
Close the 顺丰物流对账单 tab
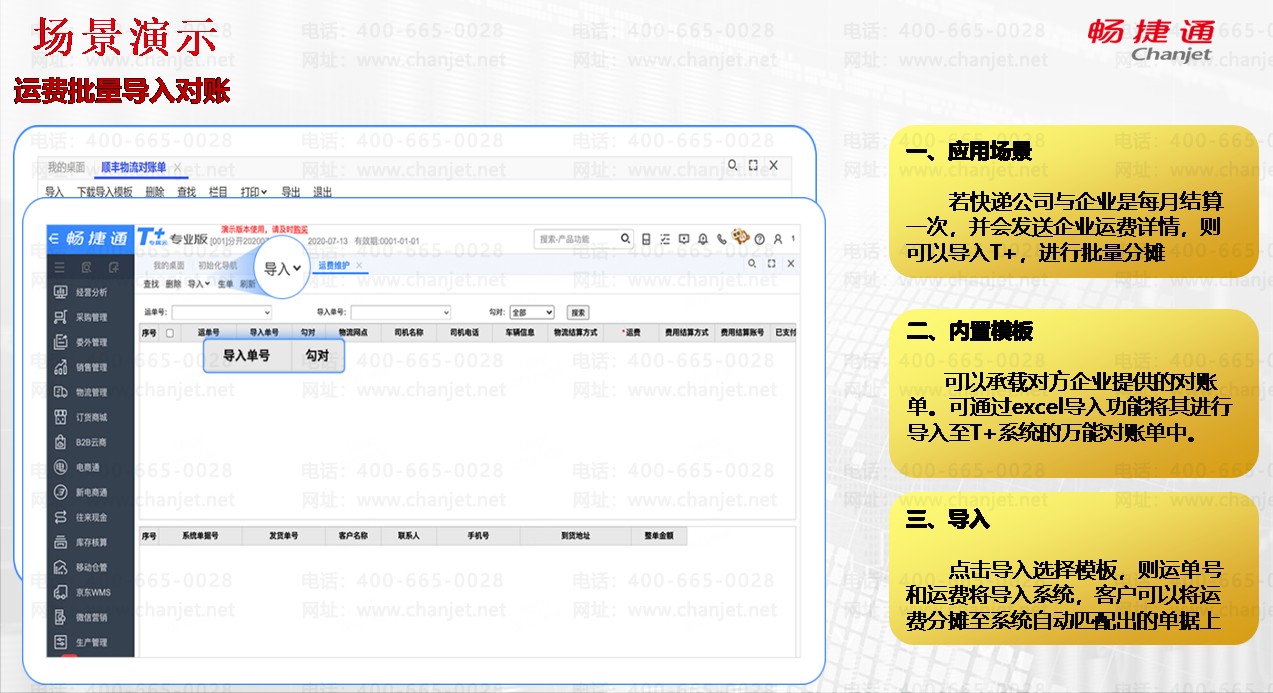[177, 167]
